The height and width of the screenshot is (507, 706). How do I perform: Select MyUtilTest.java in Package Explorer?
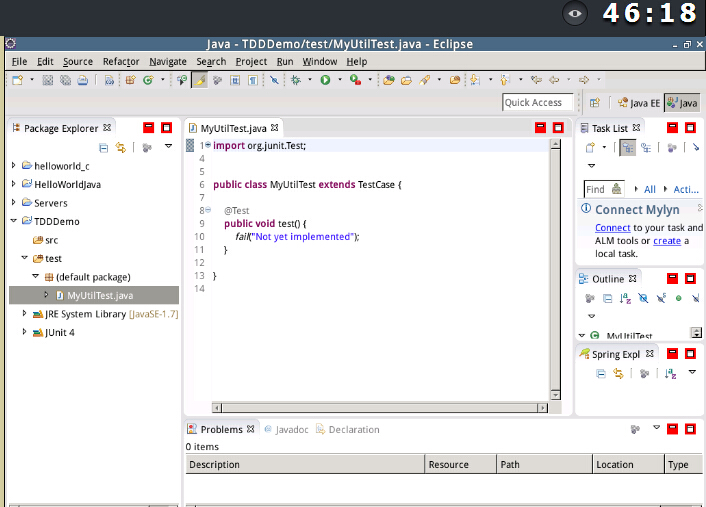coord(94,295)
